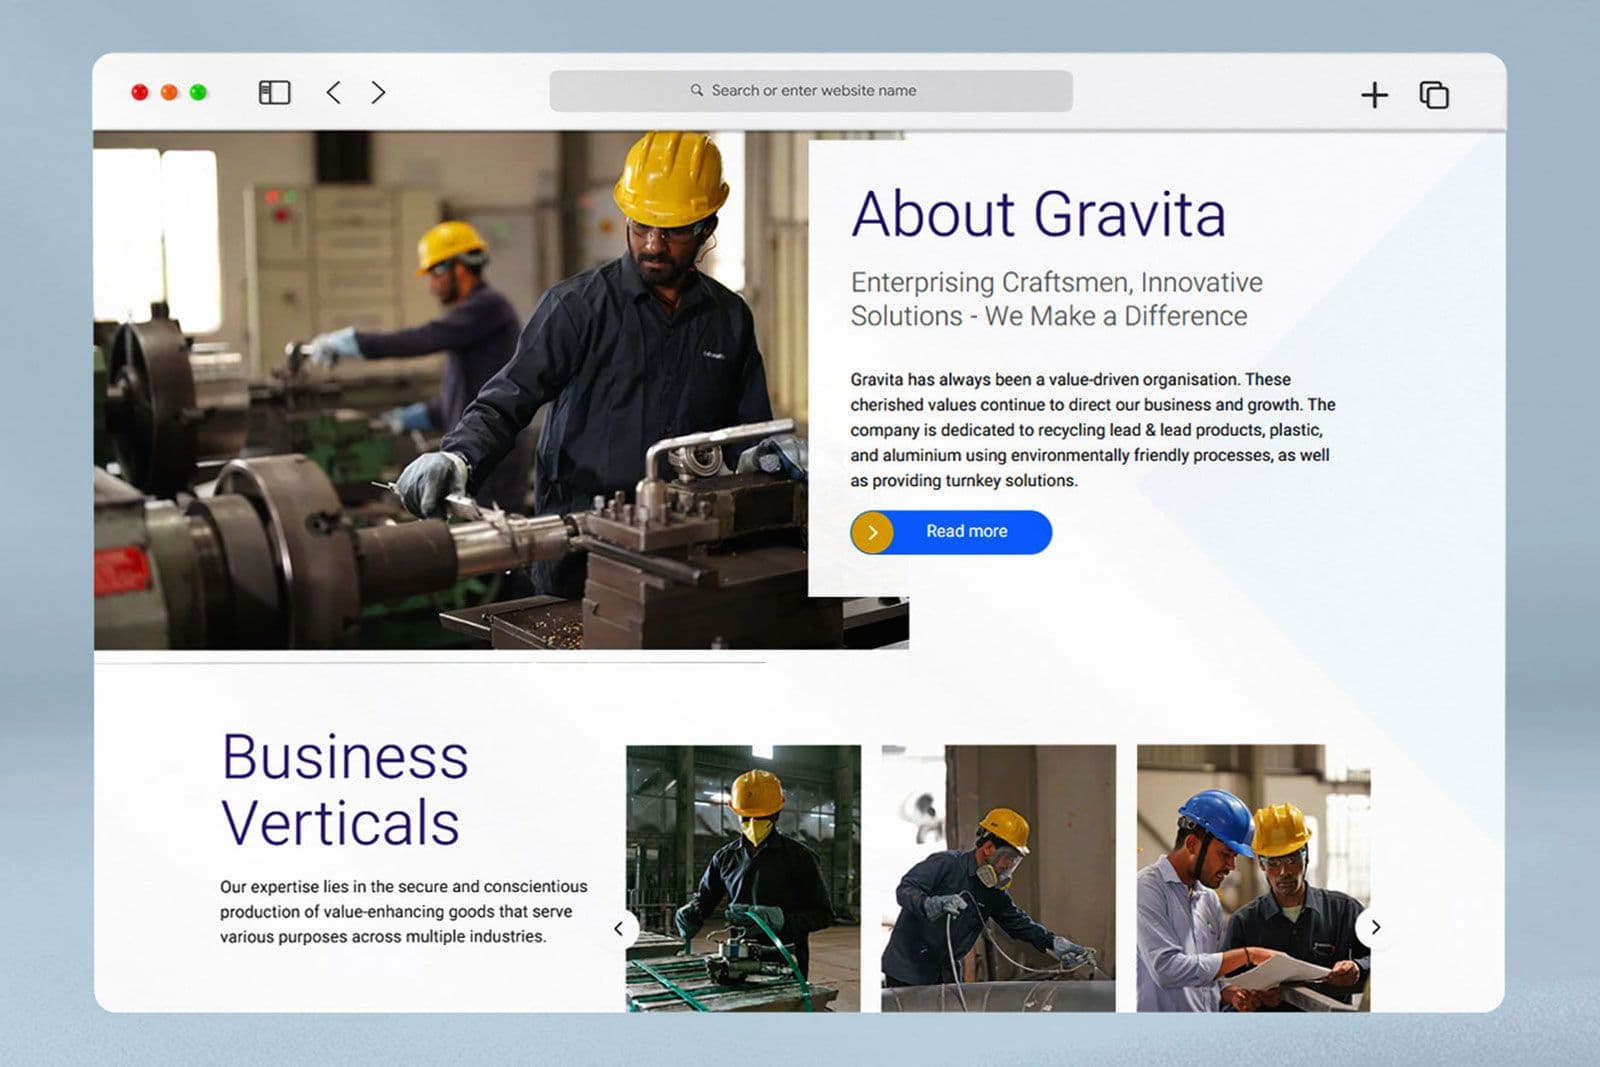Open the worker strapping green bands thumbnail

(743, 878)
